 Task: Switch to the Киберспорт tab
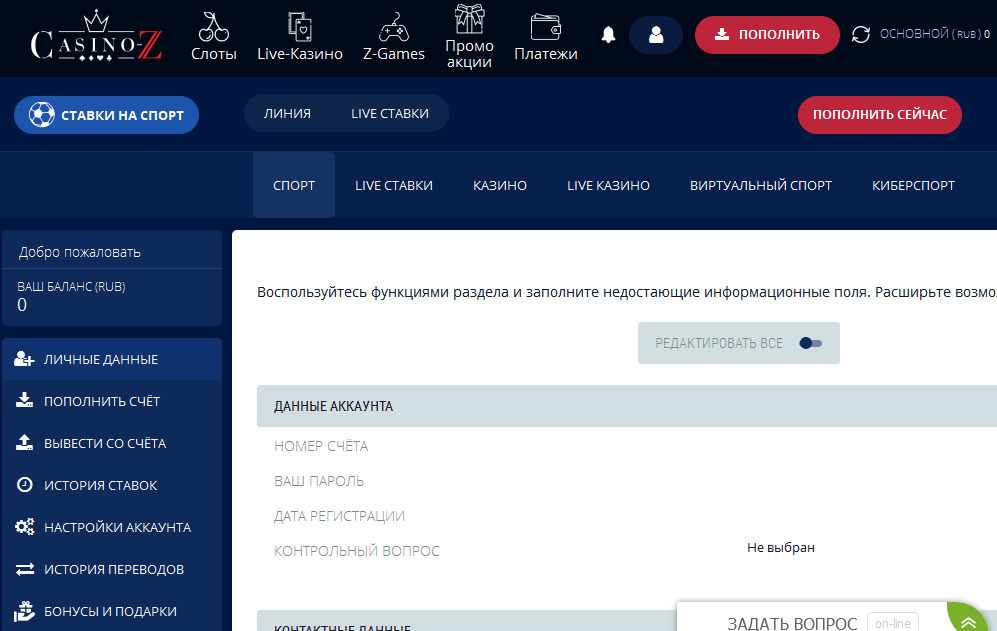pyautogui.click(x=913, y=185)
